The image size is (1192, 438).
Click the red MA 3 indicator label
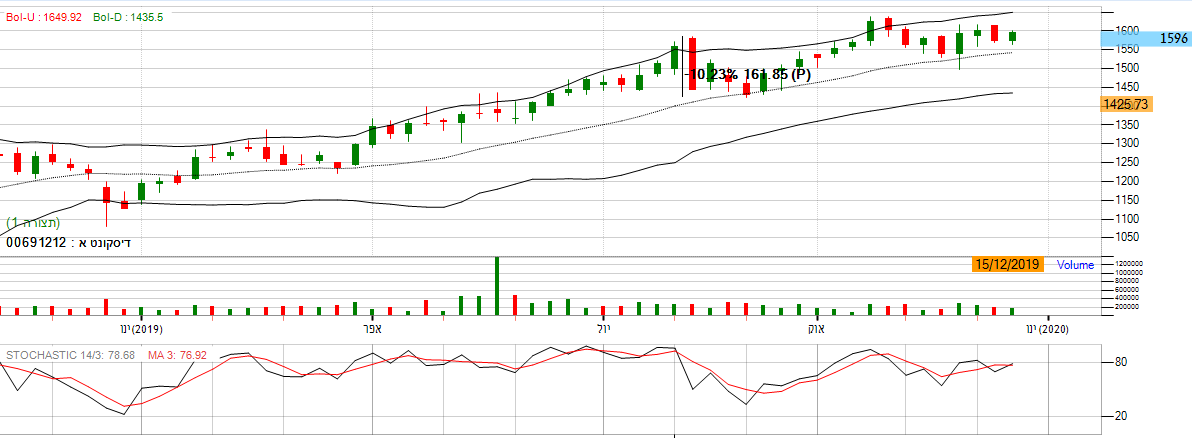177,355
